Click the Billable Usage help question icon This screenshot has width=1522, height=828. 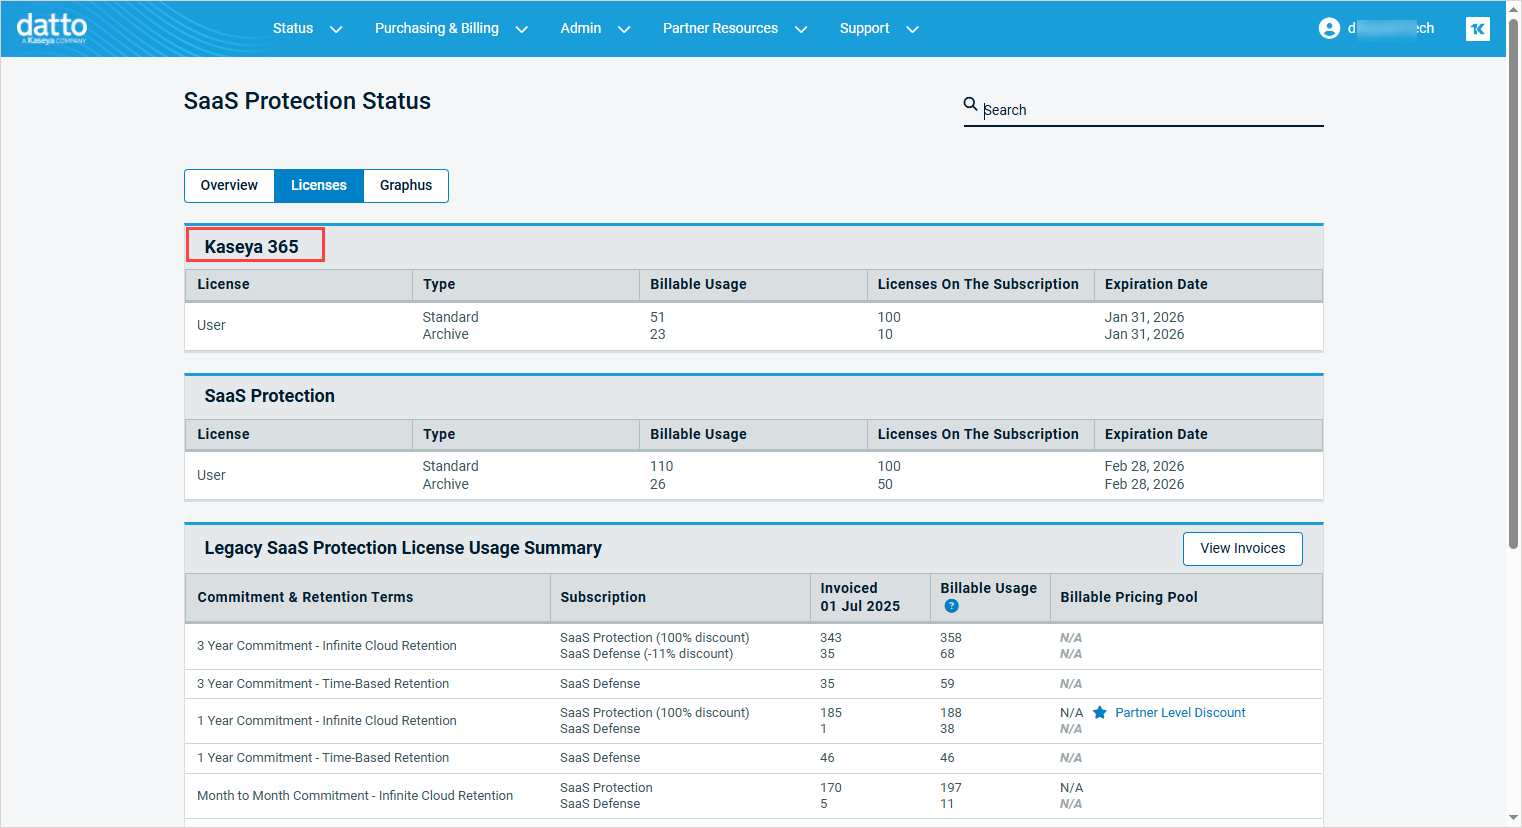click(951, 606)
